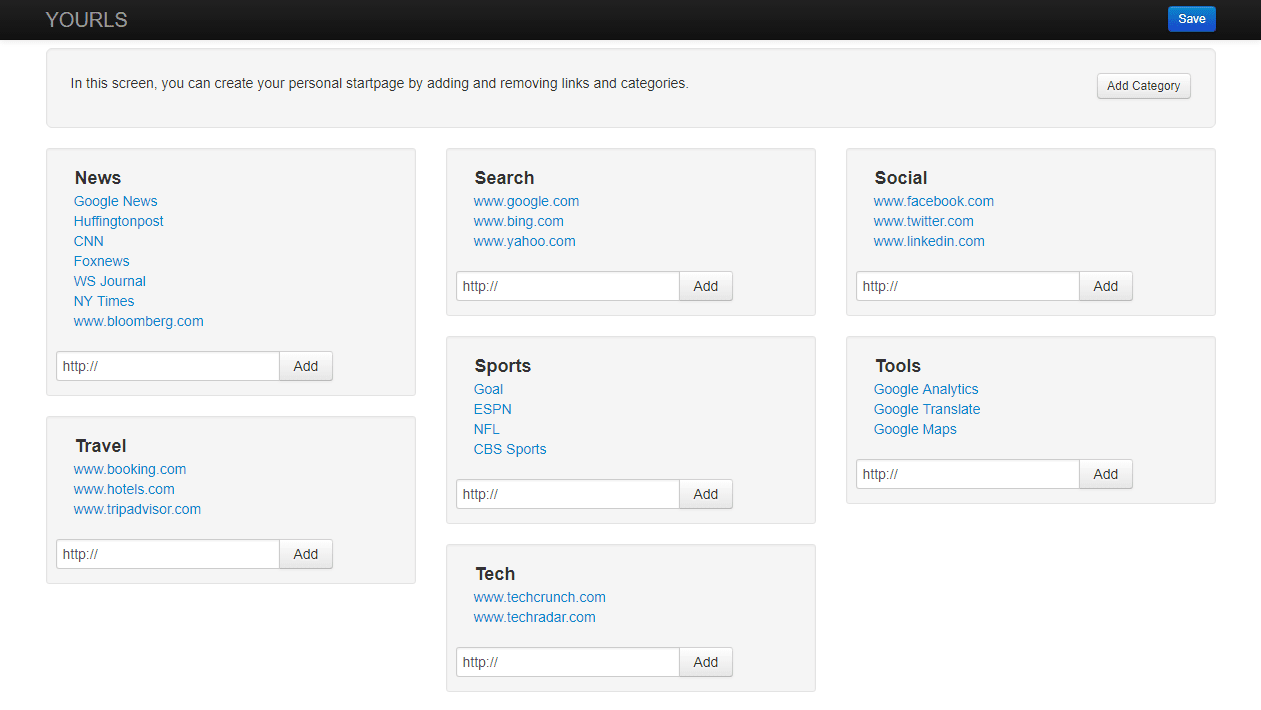1261x710 pixels.
Task: Click Add in the Search category
Action: [x=706, y=286]
